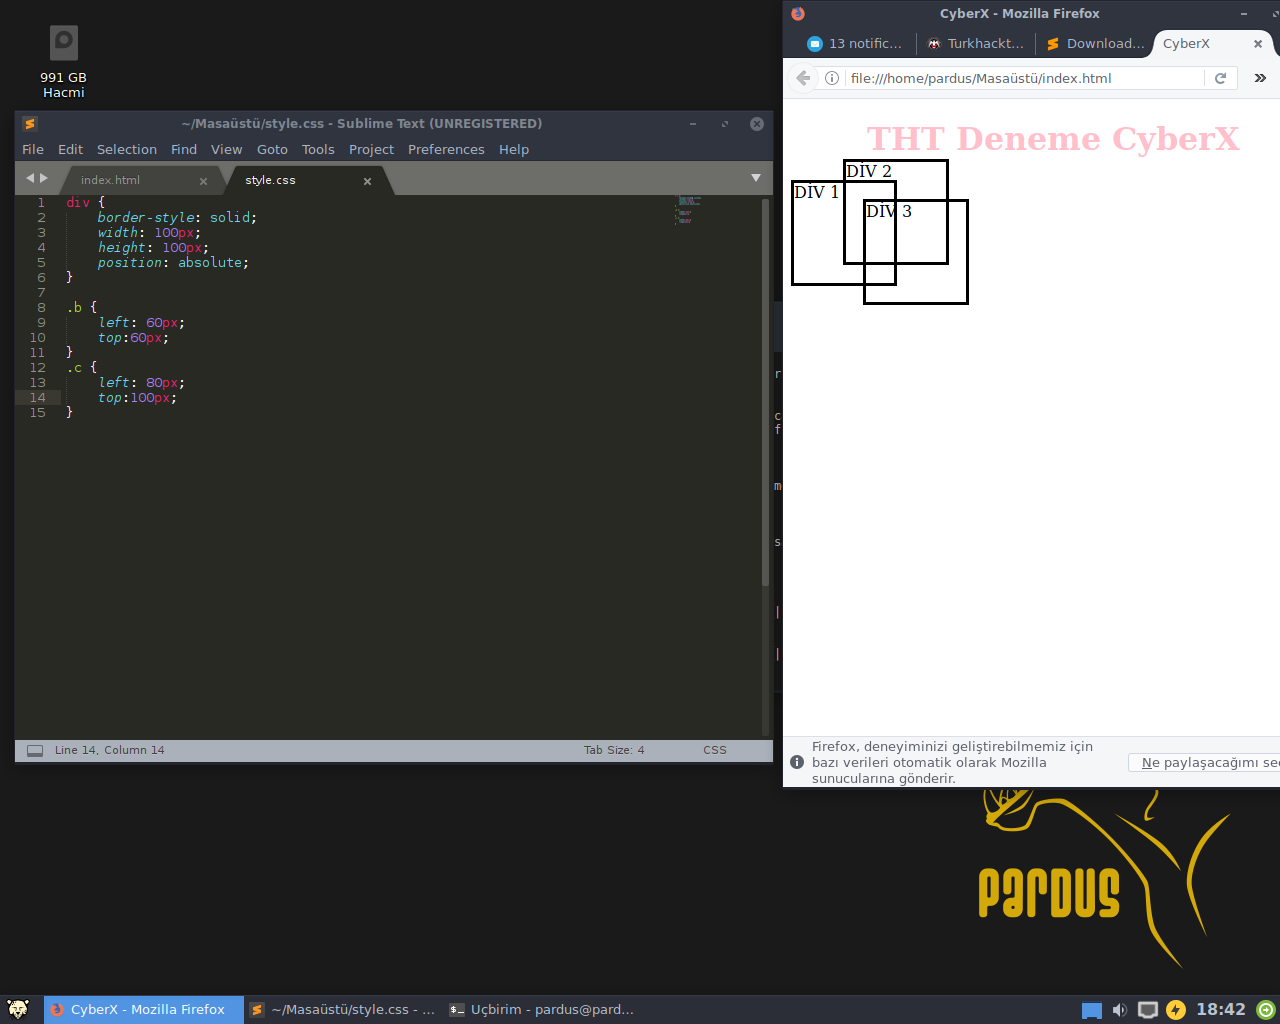This screenshot has height=1024, width=1280.
Task: Close the style.css tab in Sublime
Action: coord(367,181)
